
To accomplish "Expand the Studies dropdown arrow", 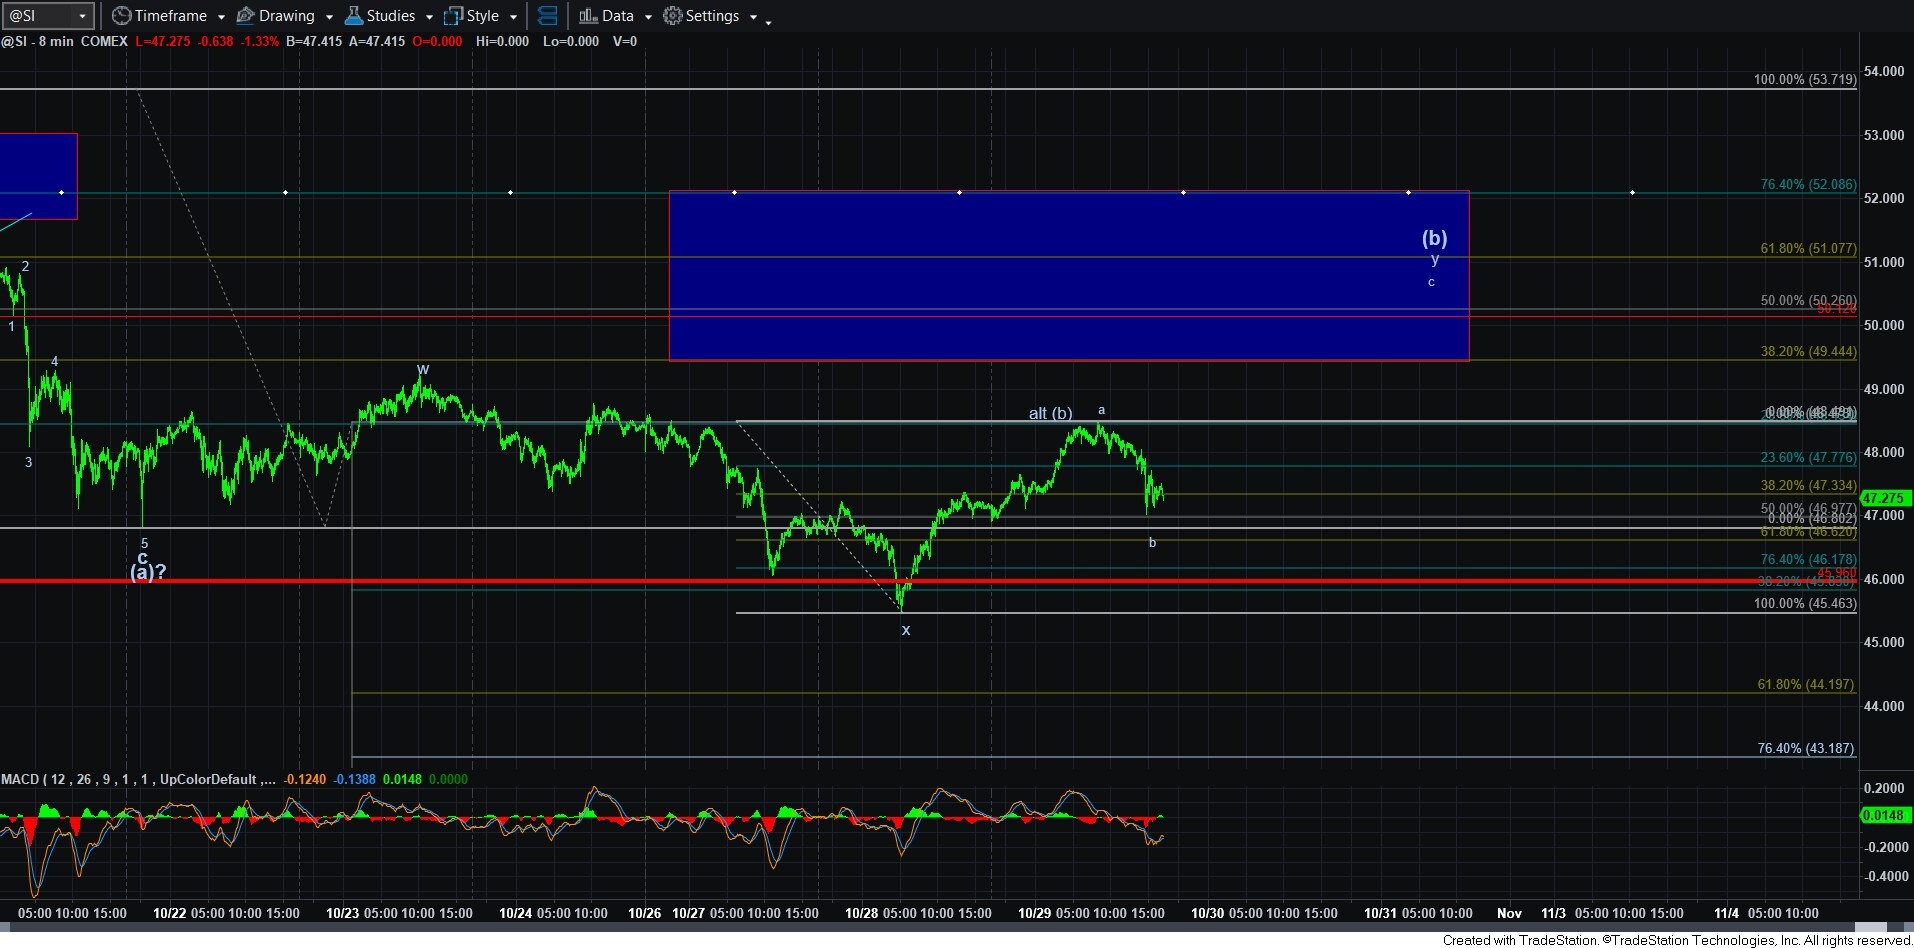I will click(x=429, y=17).
